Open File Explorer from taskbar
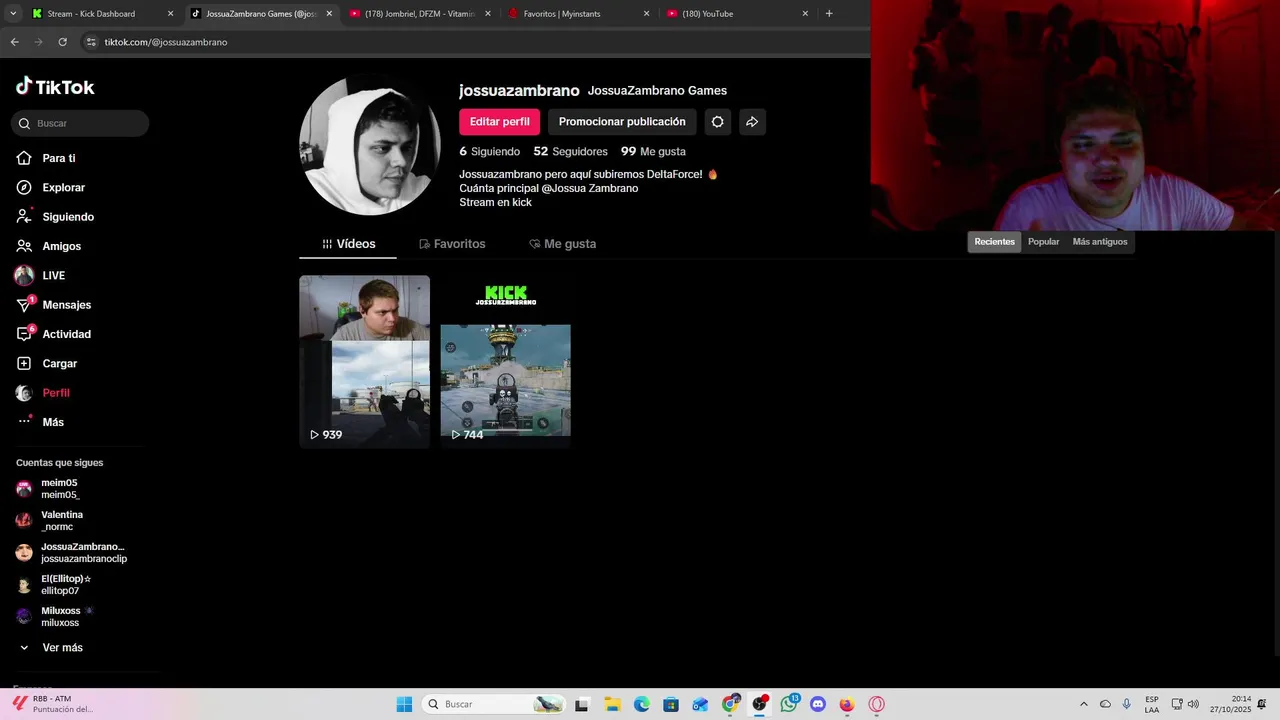The image size is (1280, 720). [612, 704]
